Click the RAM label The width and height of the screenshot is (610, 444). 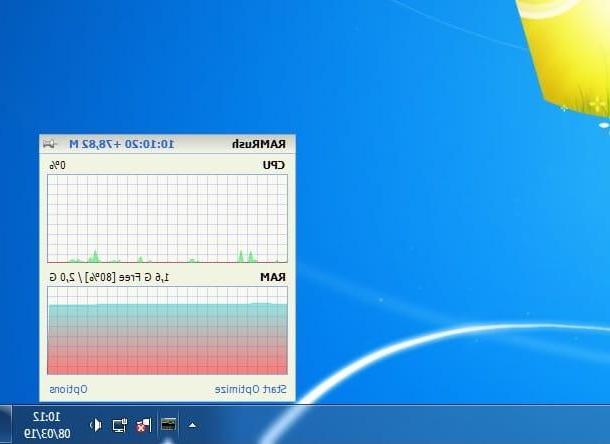273,277
